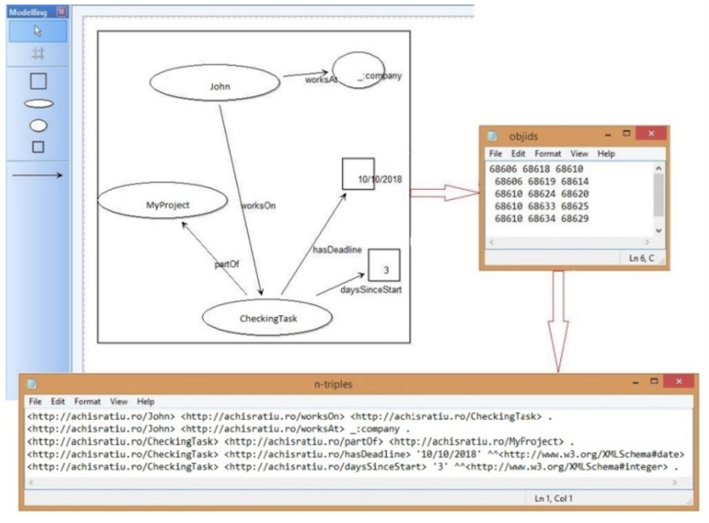The image size is (709, 523).
Task: Open View menu in n-triples window
Action: click(118, 400)
